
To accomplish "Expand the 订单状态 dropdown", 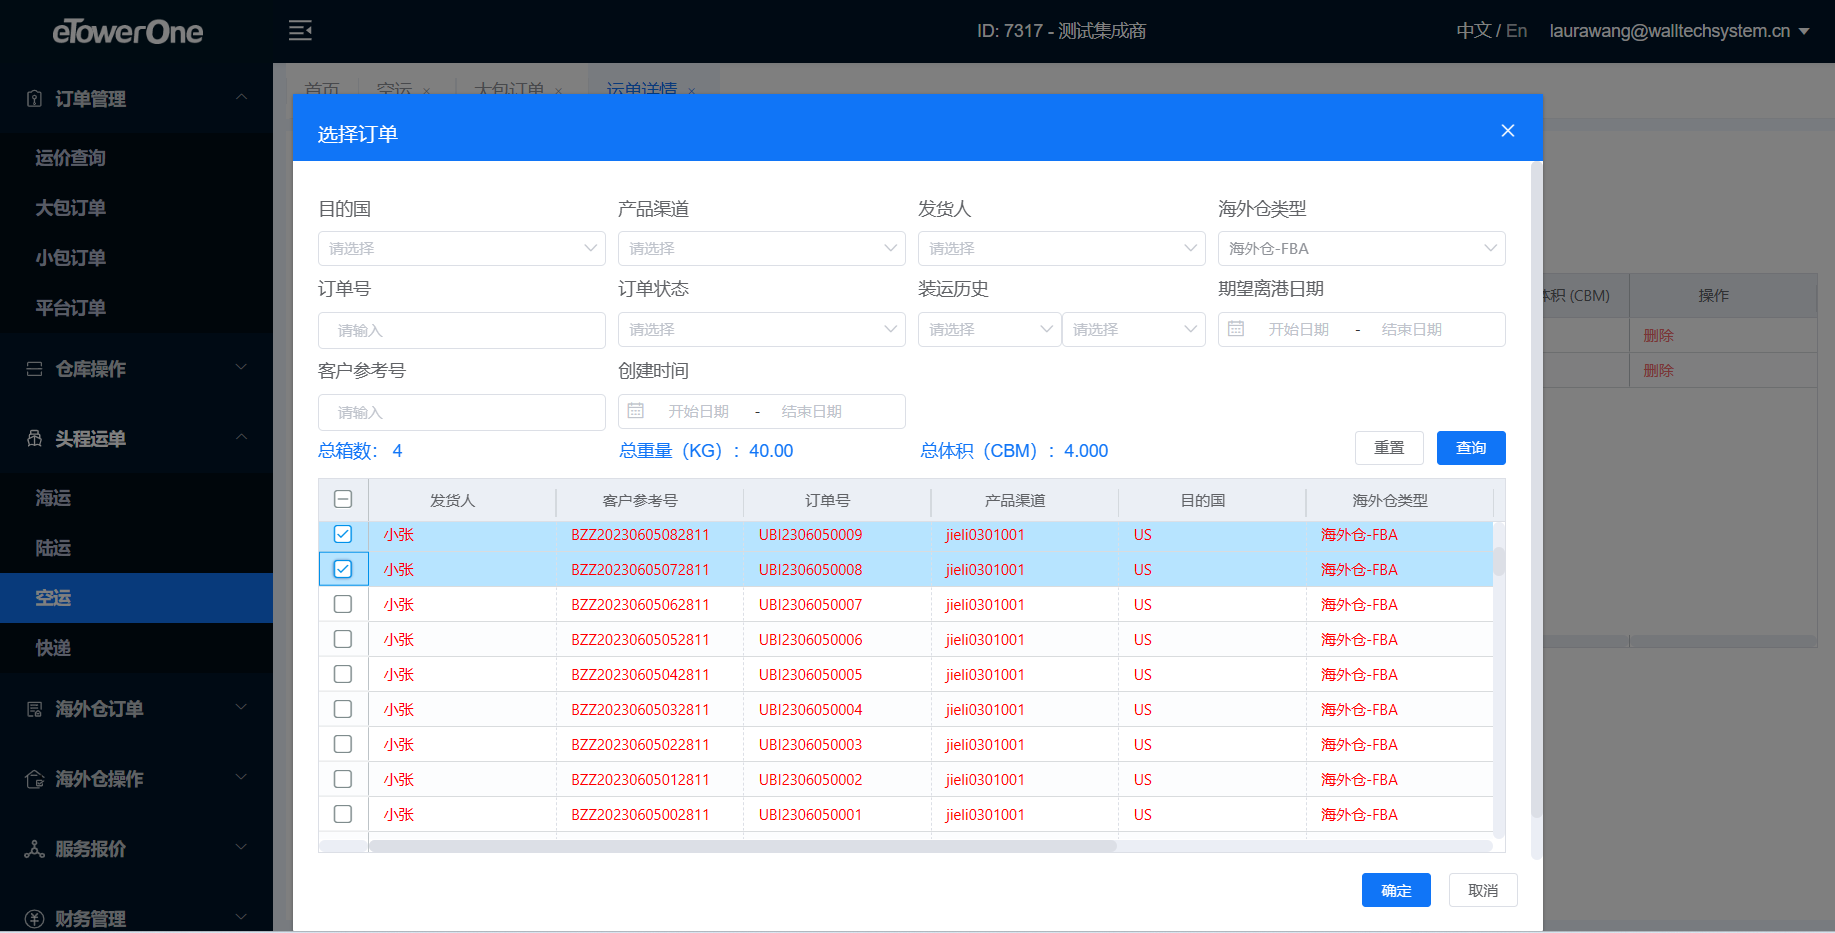I will pyautogui.click(x=761, y=329).
